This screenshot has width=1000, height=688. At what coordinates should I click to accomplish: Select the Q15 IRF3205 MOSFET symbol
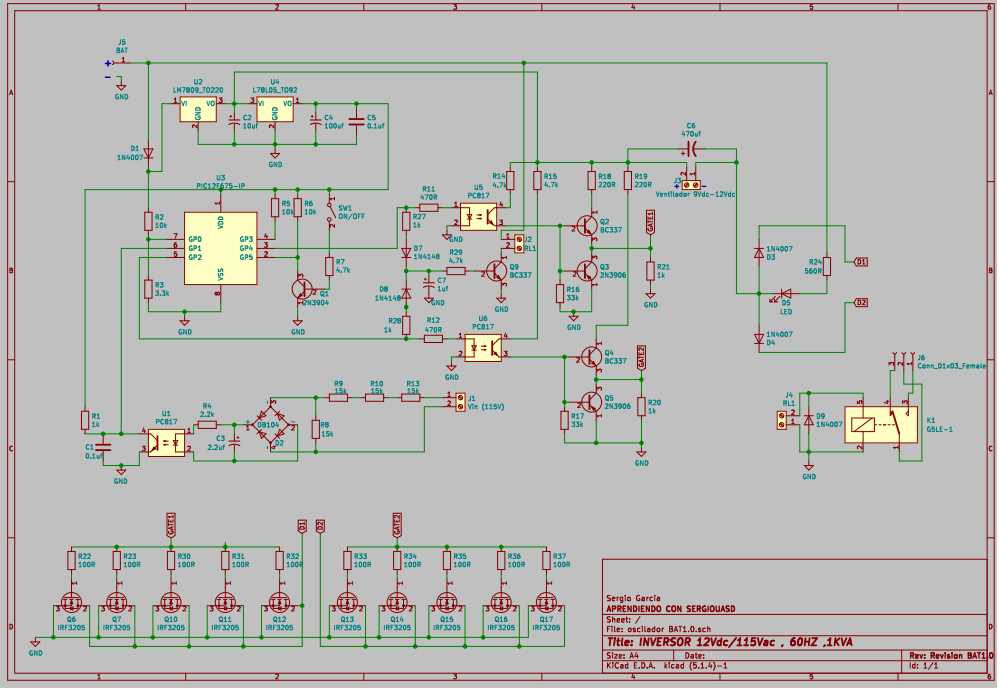[446, 601]
